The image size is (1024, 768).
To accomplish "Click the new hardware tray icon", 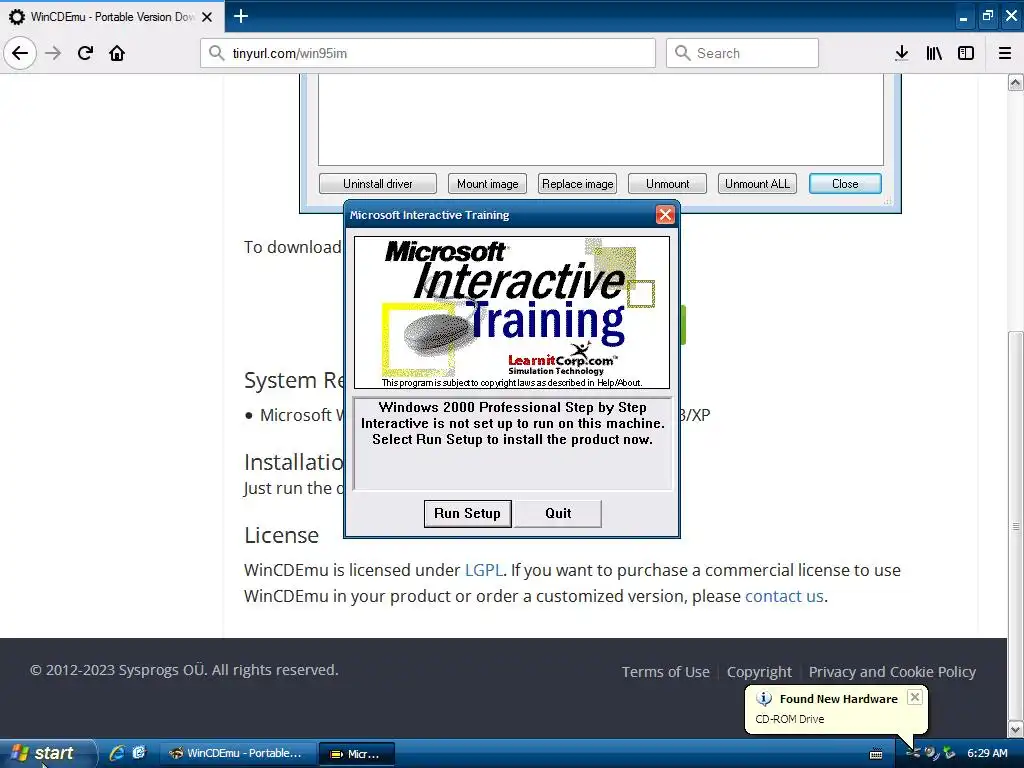I will [x=913, y=753].
